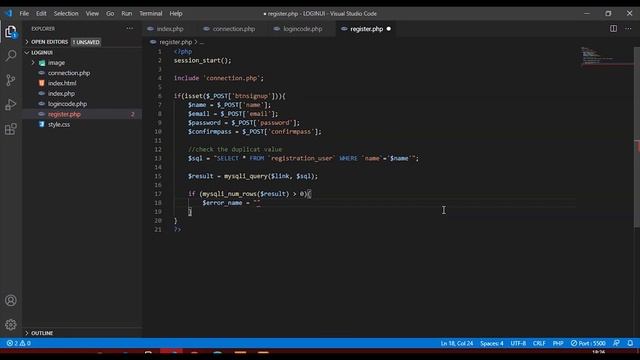Open the Terminal menu
The image size is (640, 360).
pos(151,13)
